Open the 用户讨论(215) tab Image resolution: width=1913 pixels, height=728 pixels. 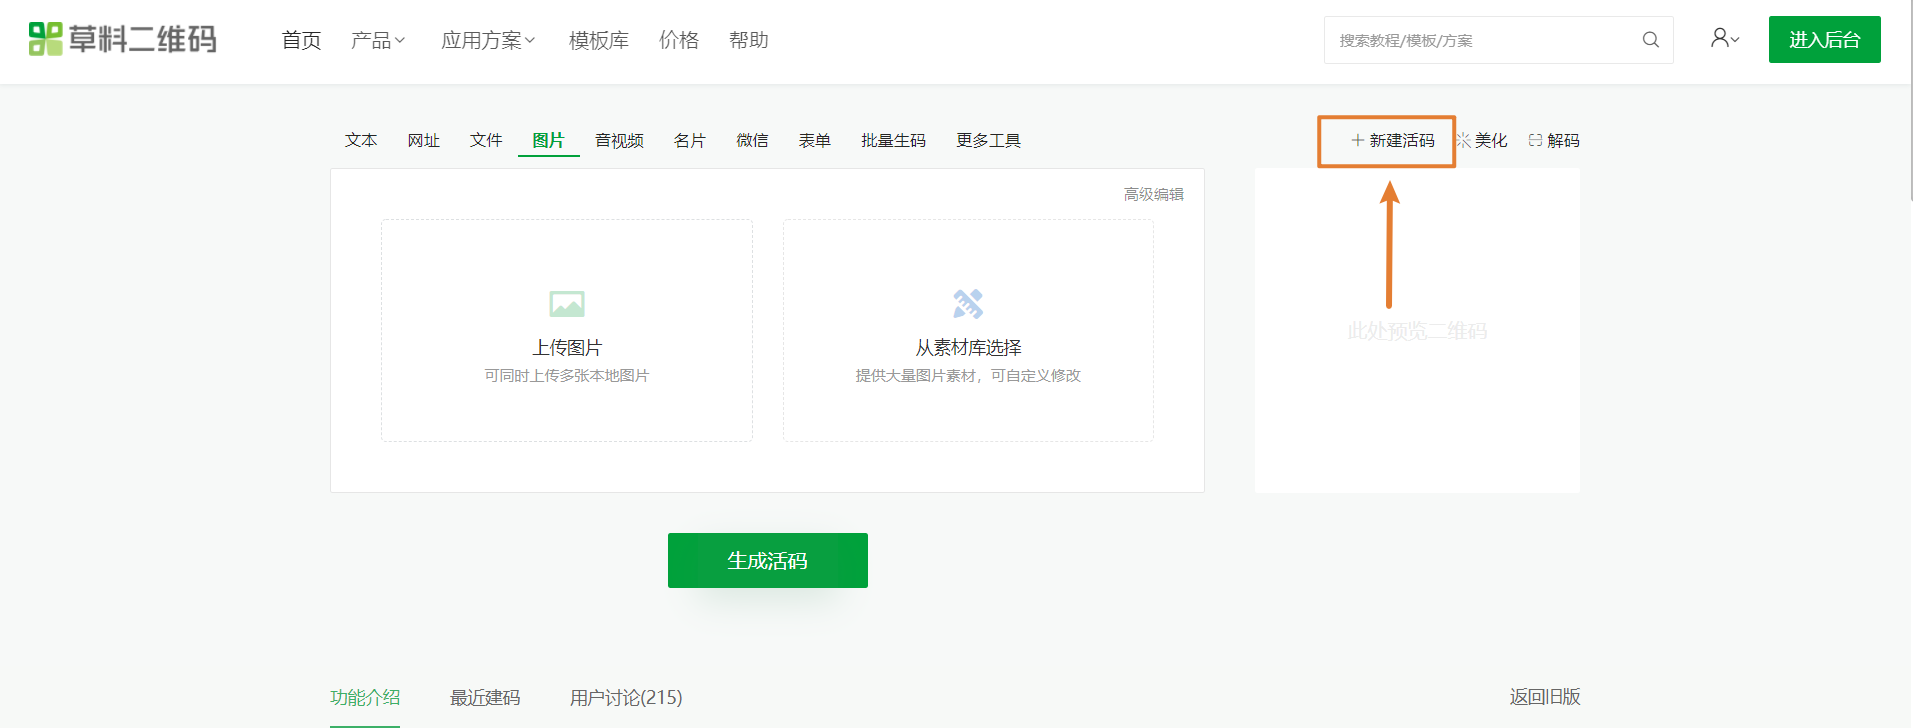[626, 697]
